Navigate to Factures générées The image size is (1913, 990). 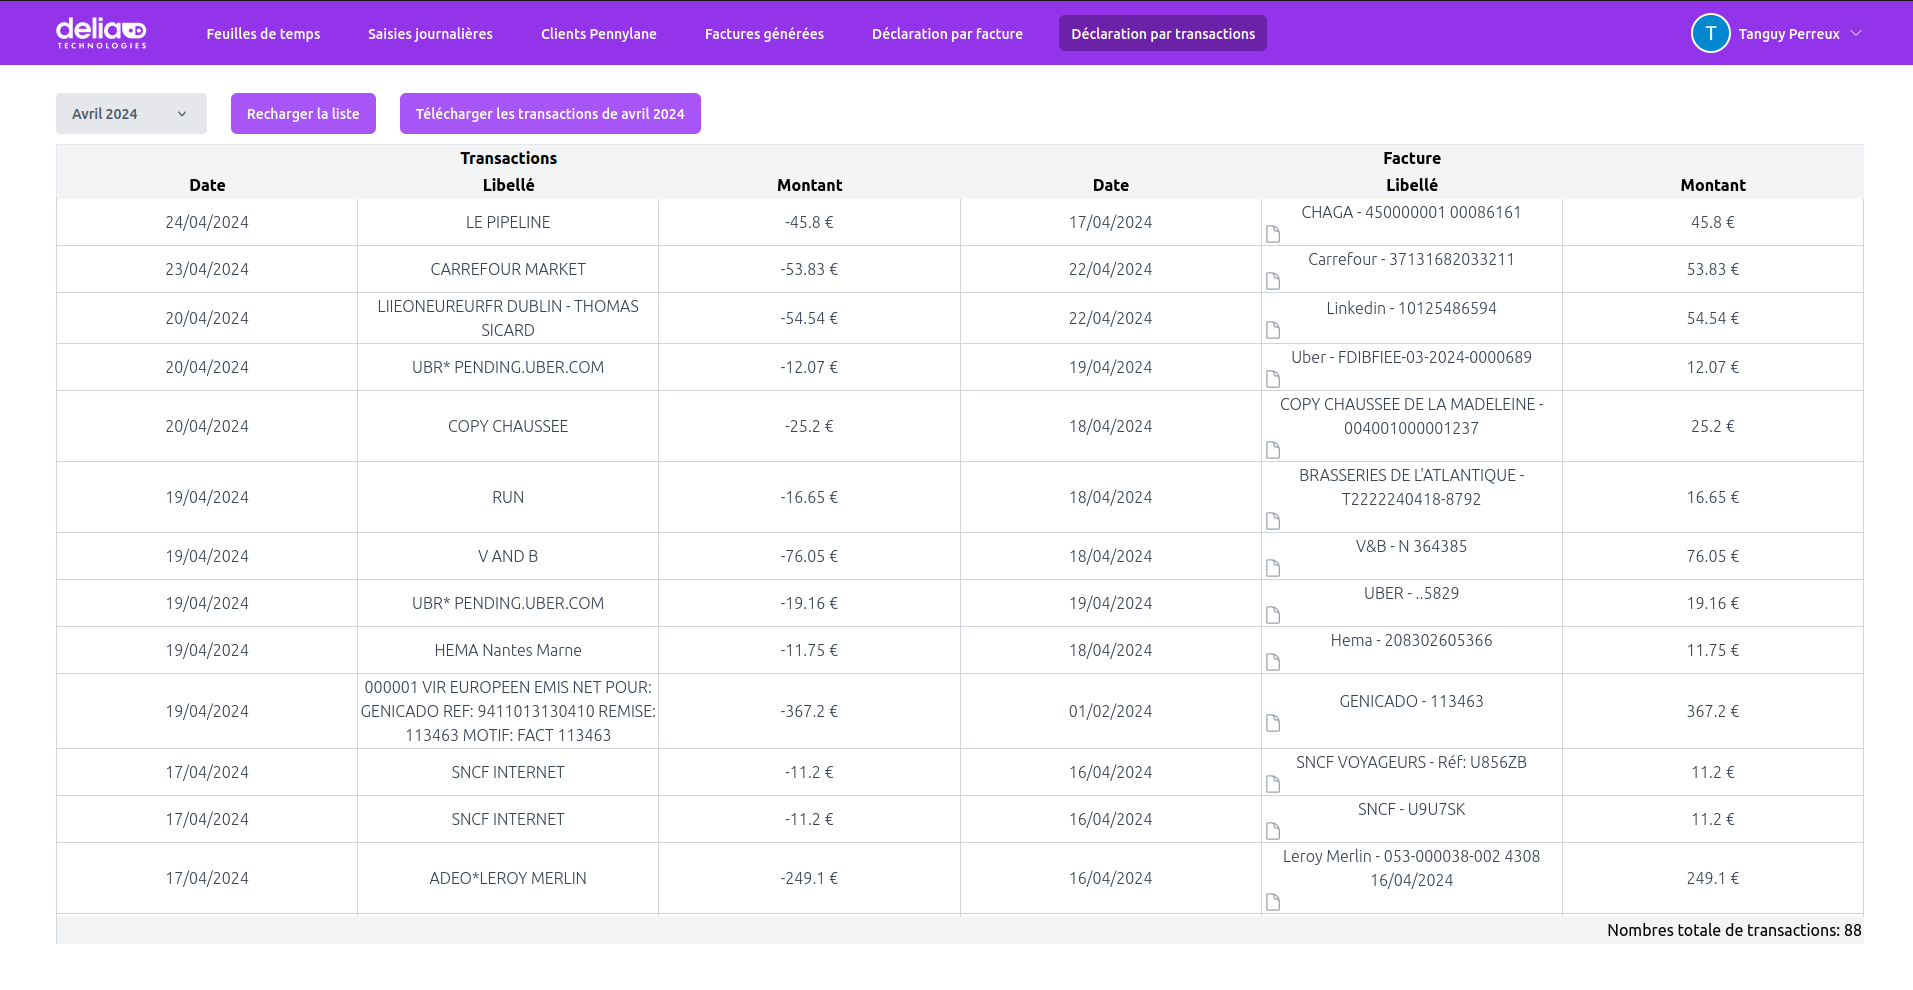(x=764, y=34)
